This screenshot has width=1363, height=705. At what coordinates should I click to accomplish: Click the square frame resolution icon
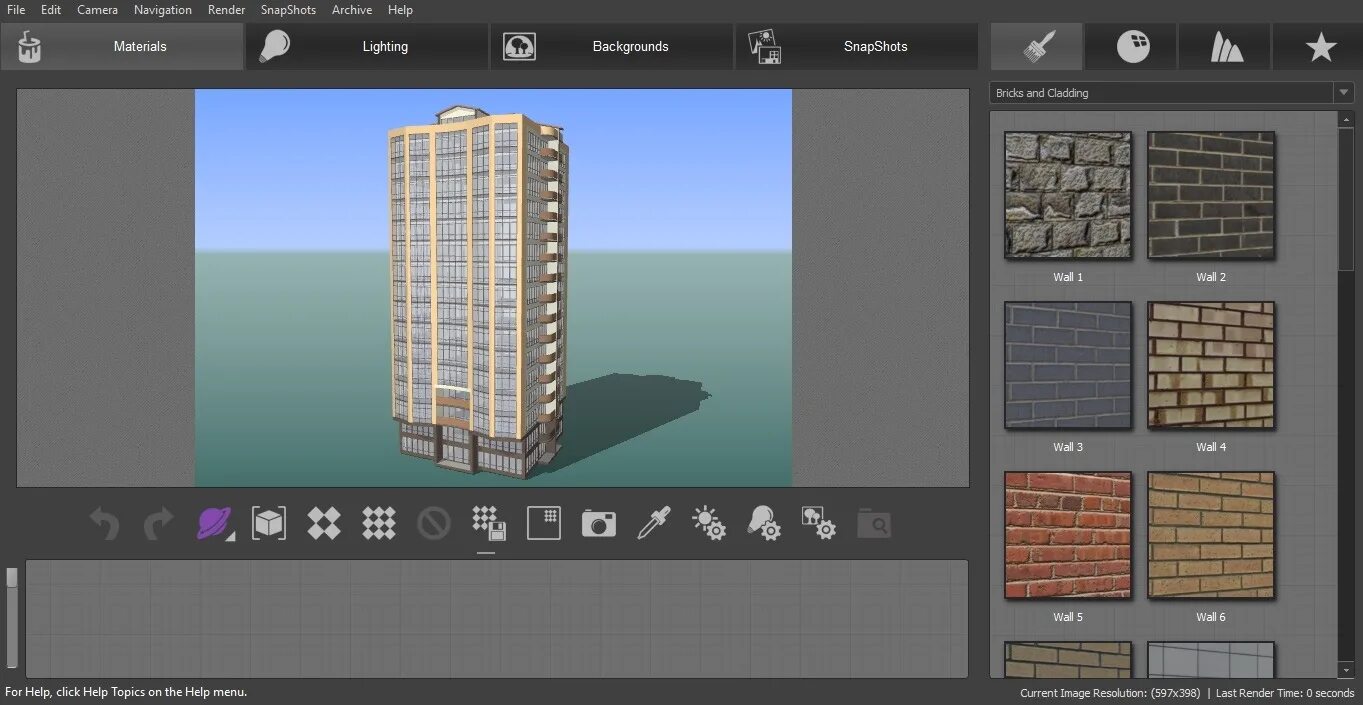[x=544, y=523]
